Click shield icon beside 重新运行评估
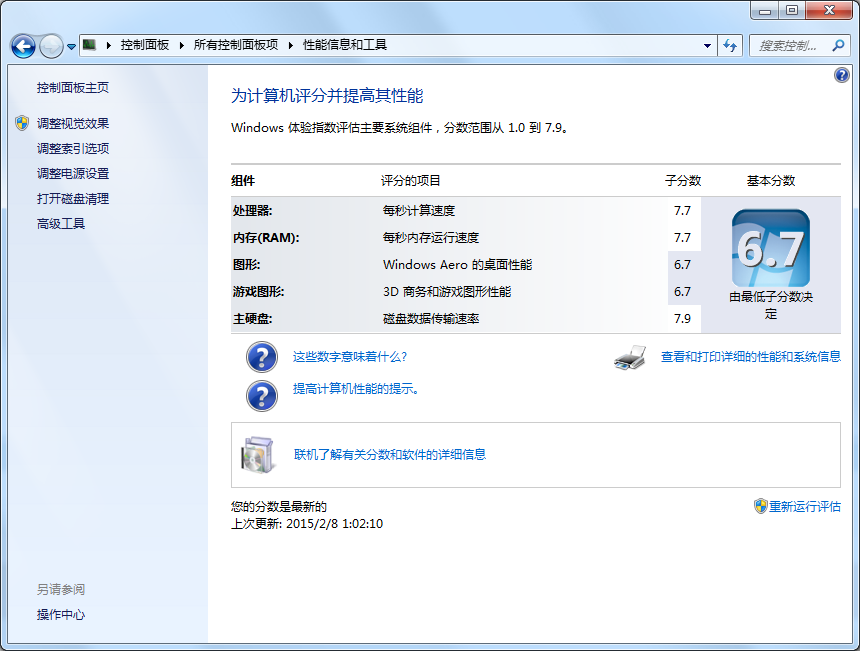860x651 pixels. click(x=760, y=506)
